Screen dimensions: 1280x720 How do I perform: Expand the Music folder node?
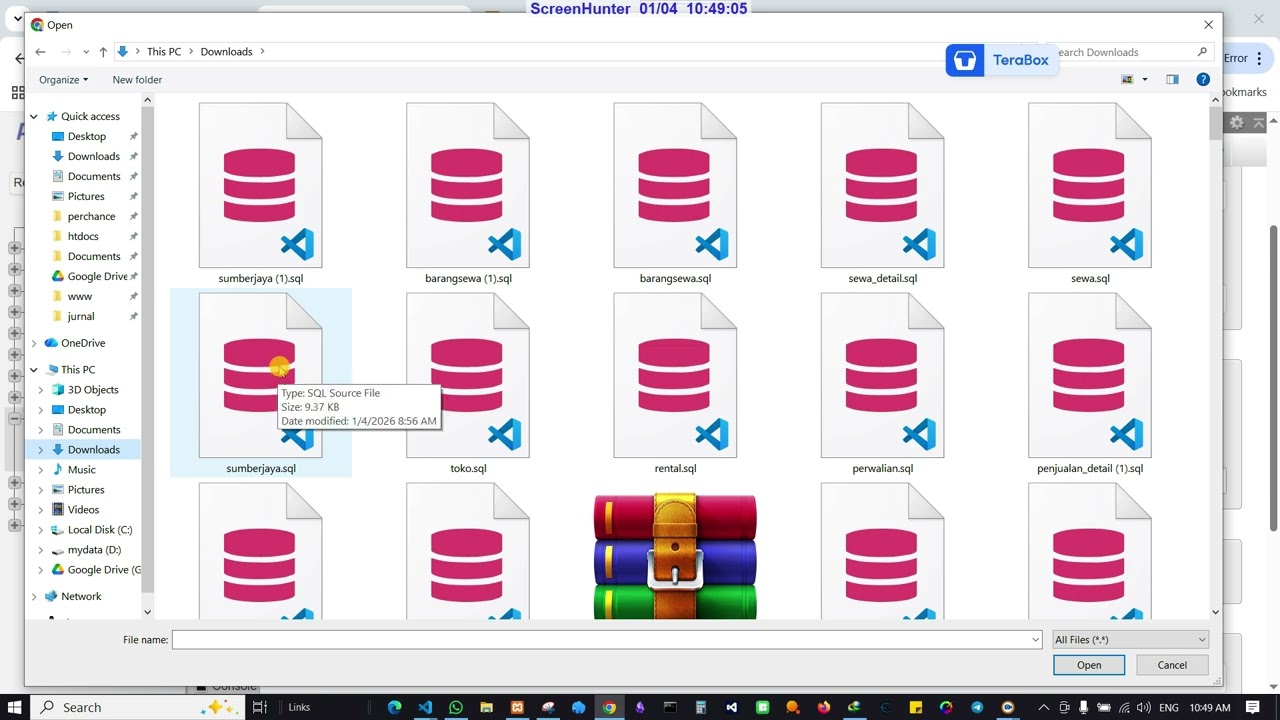pos(41,470)
